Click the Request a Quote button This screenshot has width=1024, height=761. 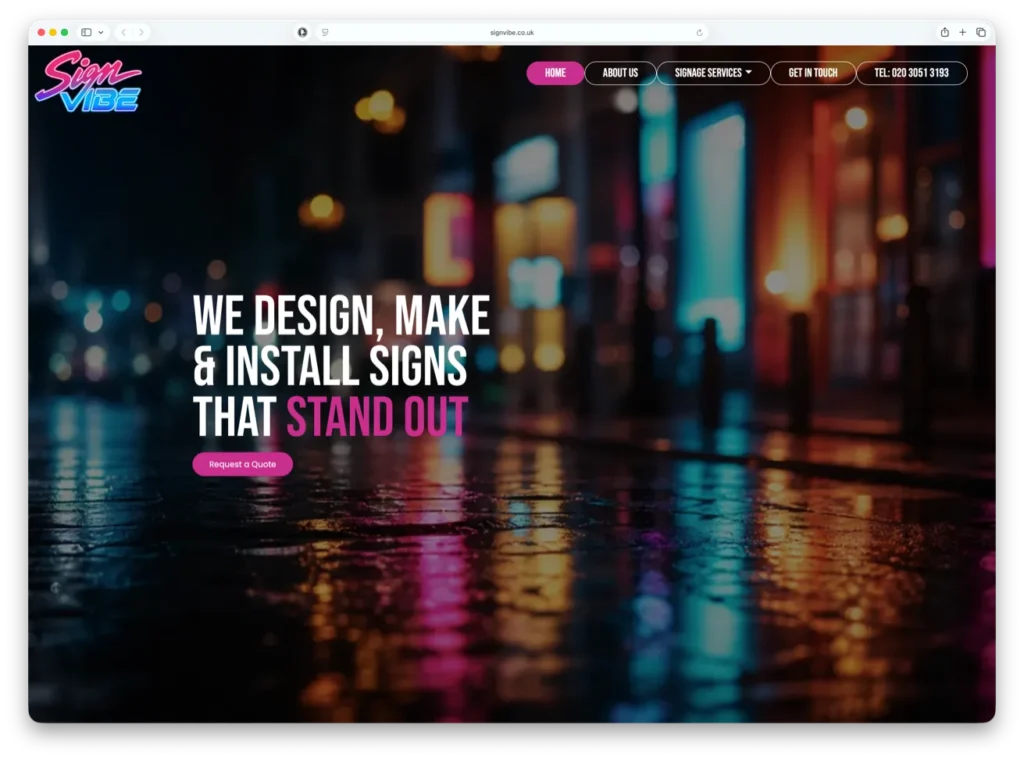(x=242, y=464)
